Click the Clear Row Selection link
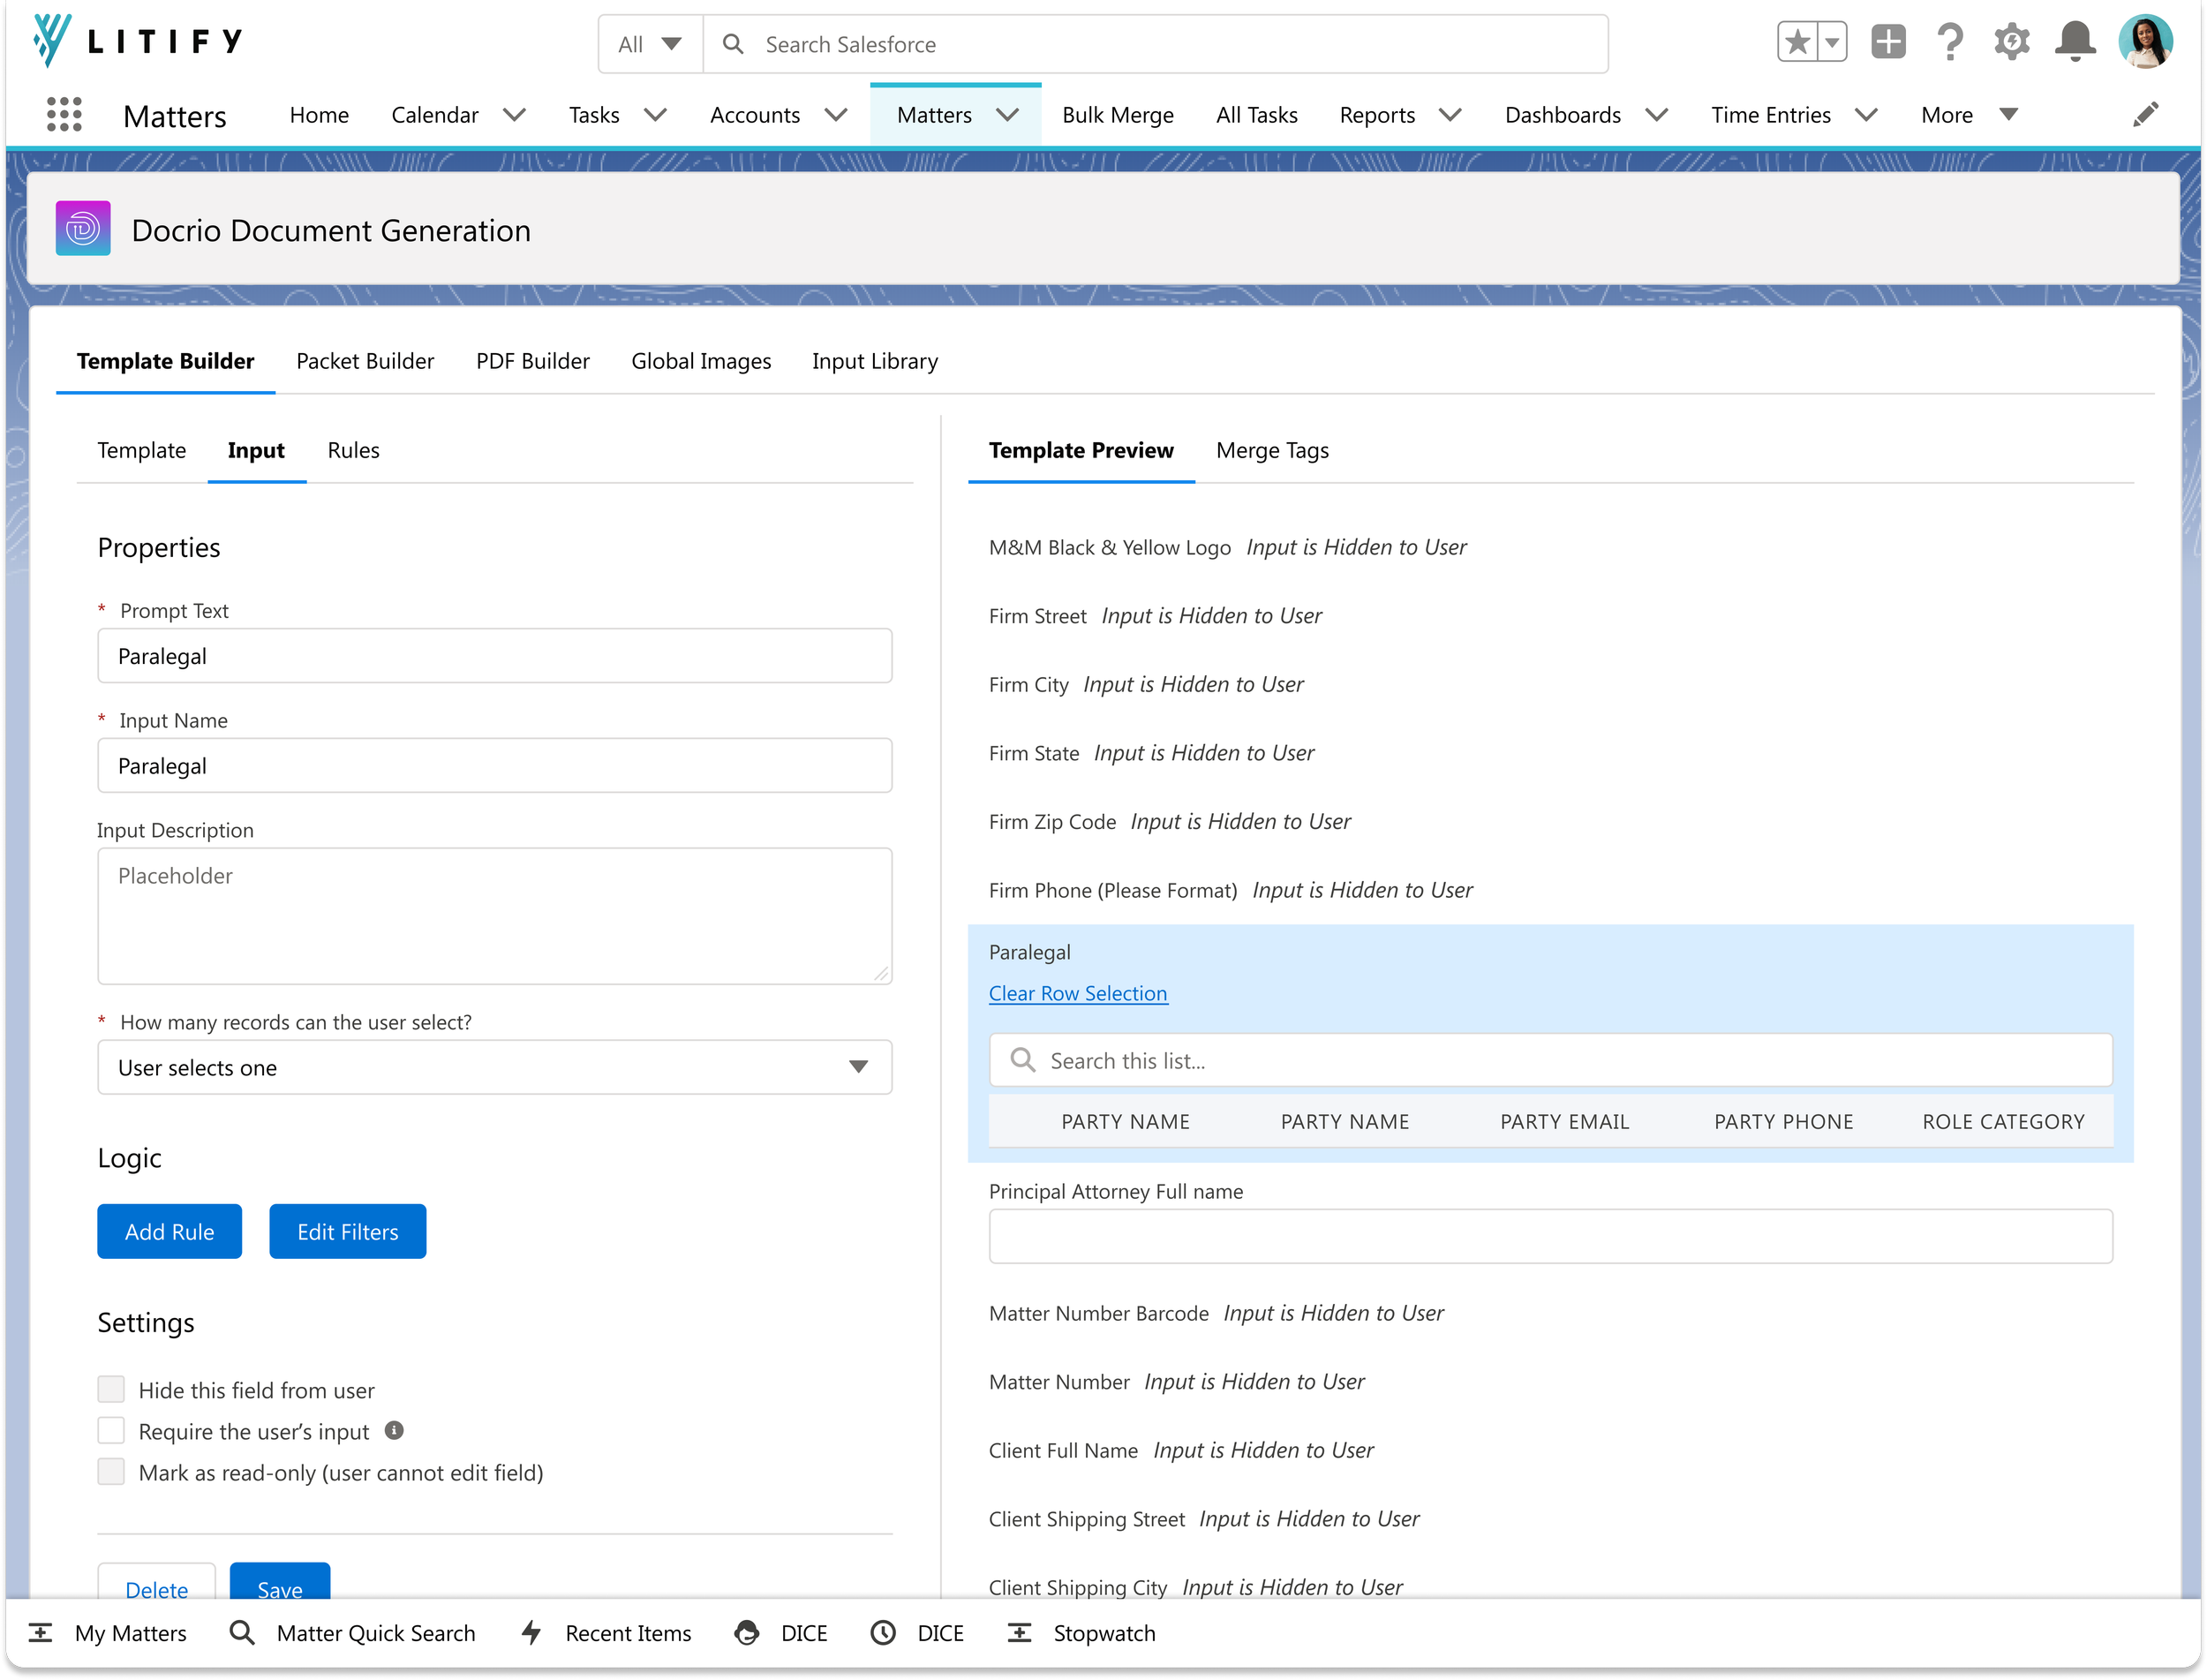Viewport: 2207px width, 1680px height. click(1078, 993)
